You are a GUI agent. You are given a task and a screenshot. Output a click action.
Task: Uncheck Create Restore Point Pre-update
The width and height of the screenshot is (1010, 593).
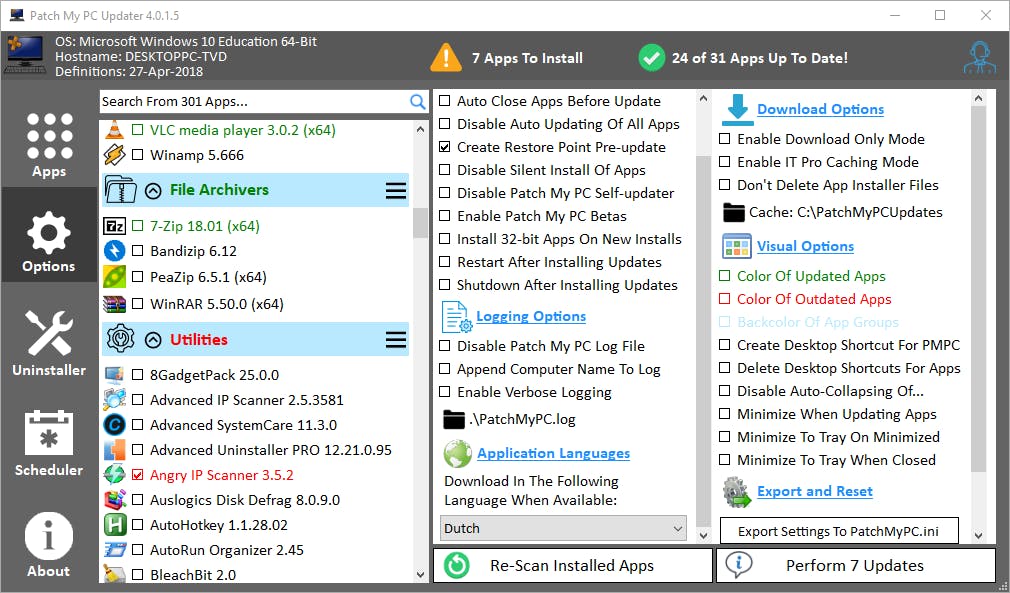click(x=444, y=147)
